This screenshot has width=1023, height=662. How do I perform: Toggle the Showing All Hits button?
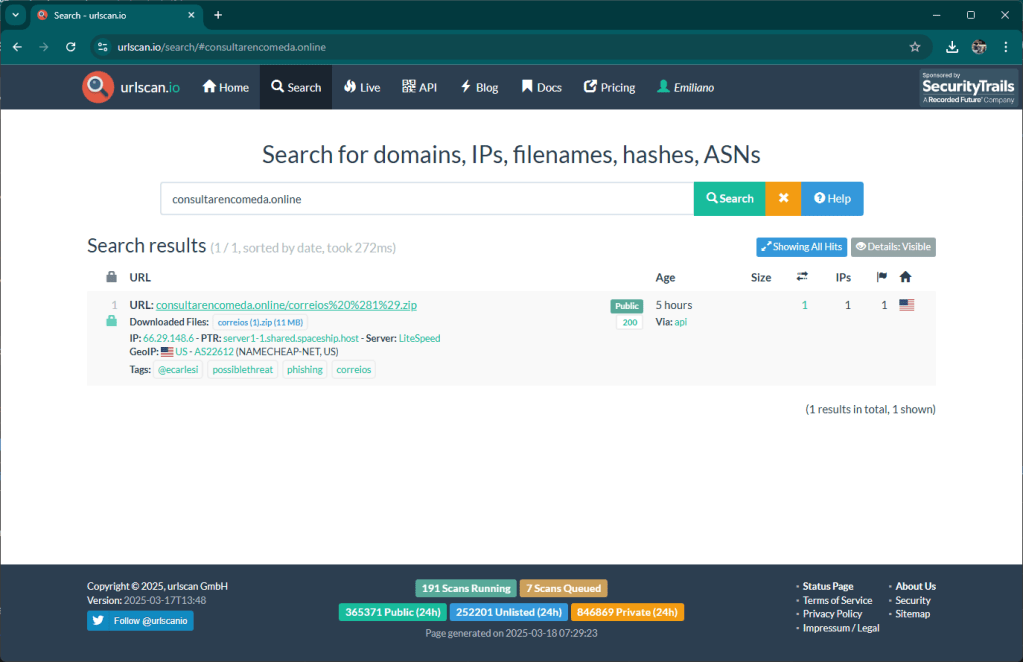pos(801,247)
